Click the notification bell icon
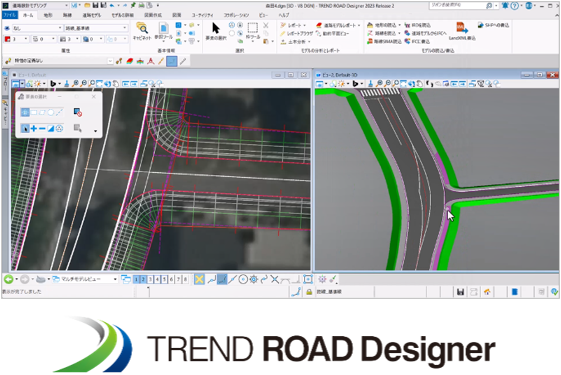The image size is (561, 375). point(505,6)
